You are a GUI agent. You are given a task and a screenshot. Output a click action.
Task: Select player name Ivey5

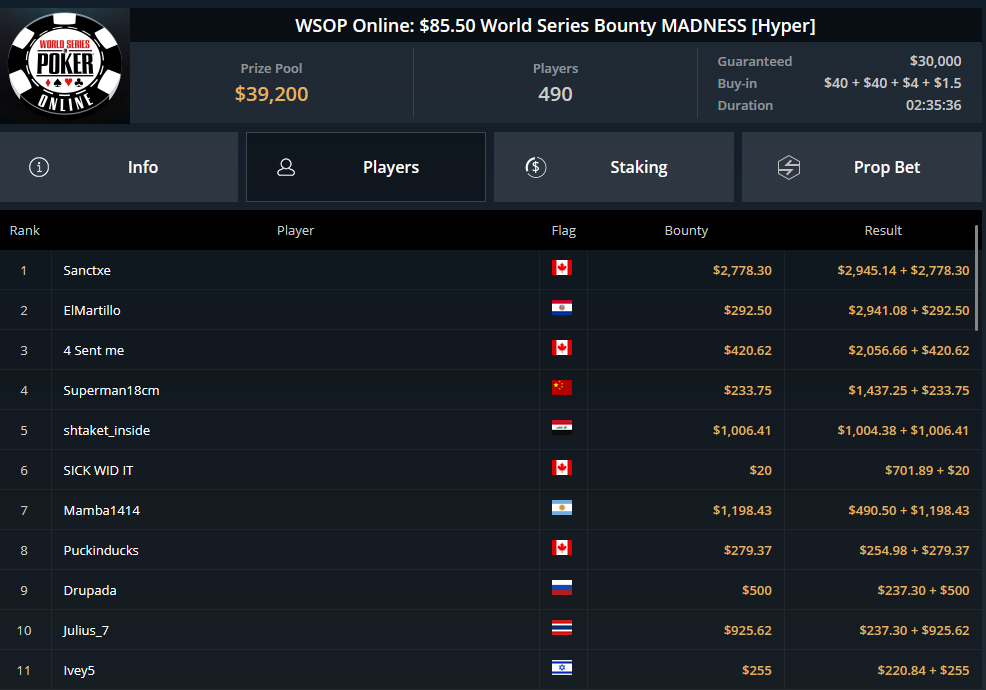pyautogui.click(x=79, y=671)
